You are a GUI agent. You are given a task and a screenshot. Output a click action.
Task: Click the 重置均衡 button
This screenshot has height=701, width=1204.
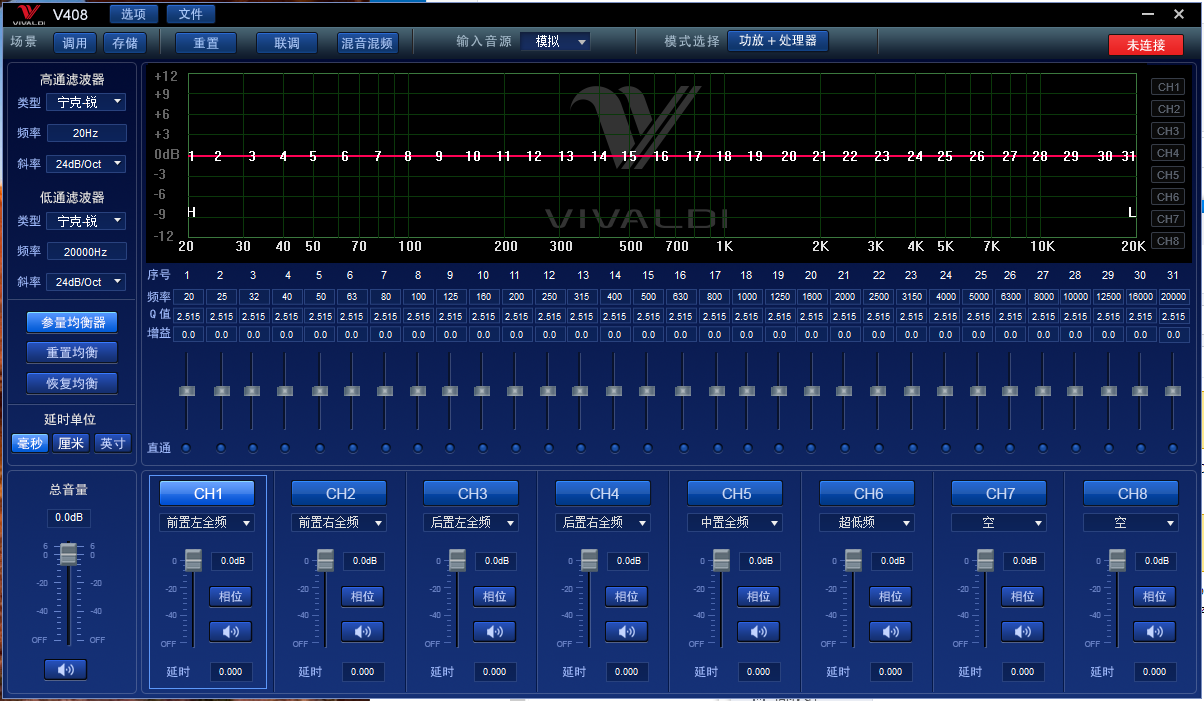point(72,352)
